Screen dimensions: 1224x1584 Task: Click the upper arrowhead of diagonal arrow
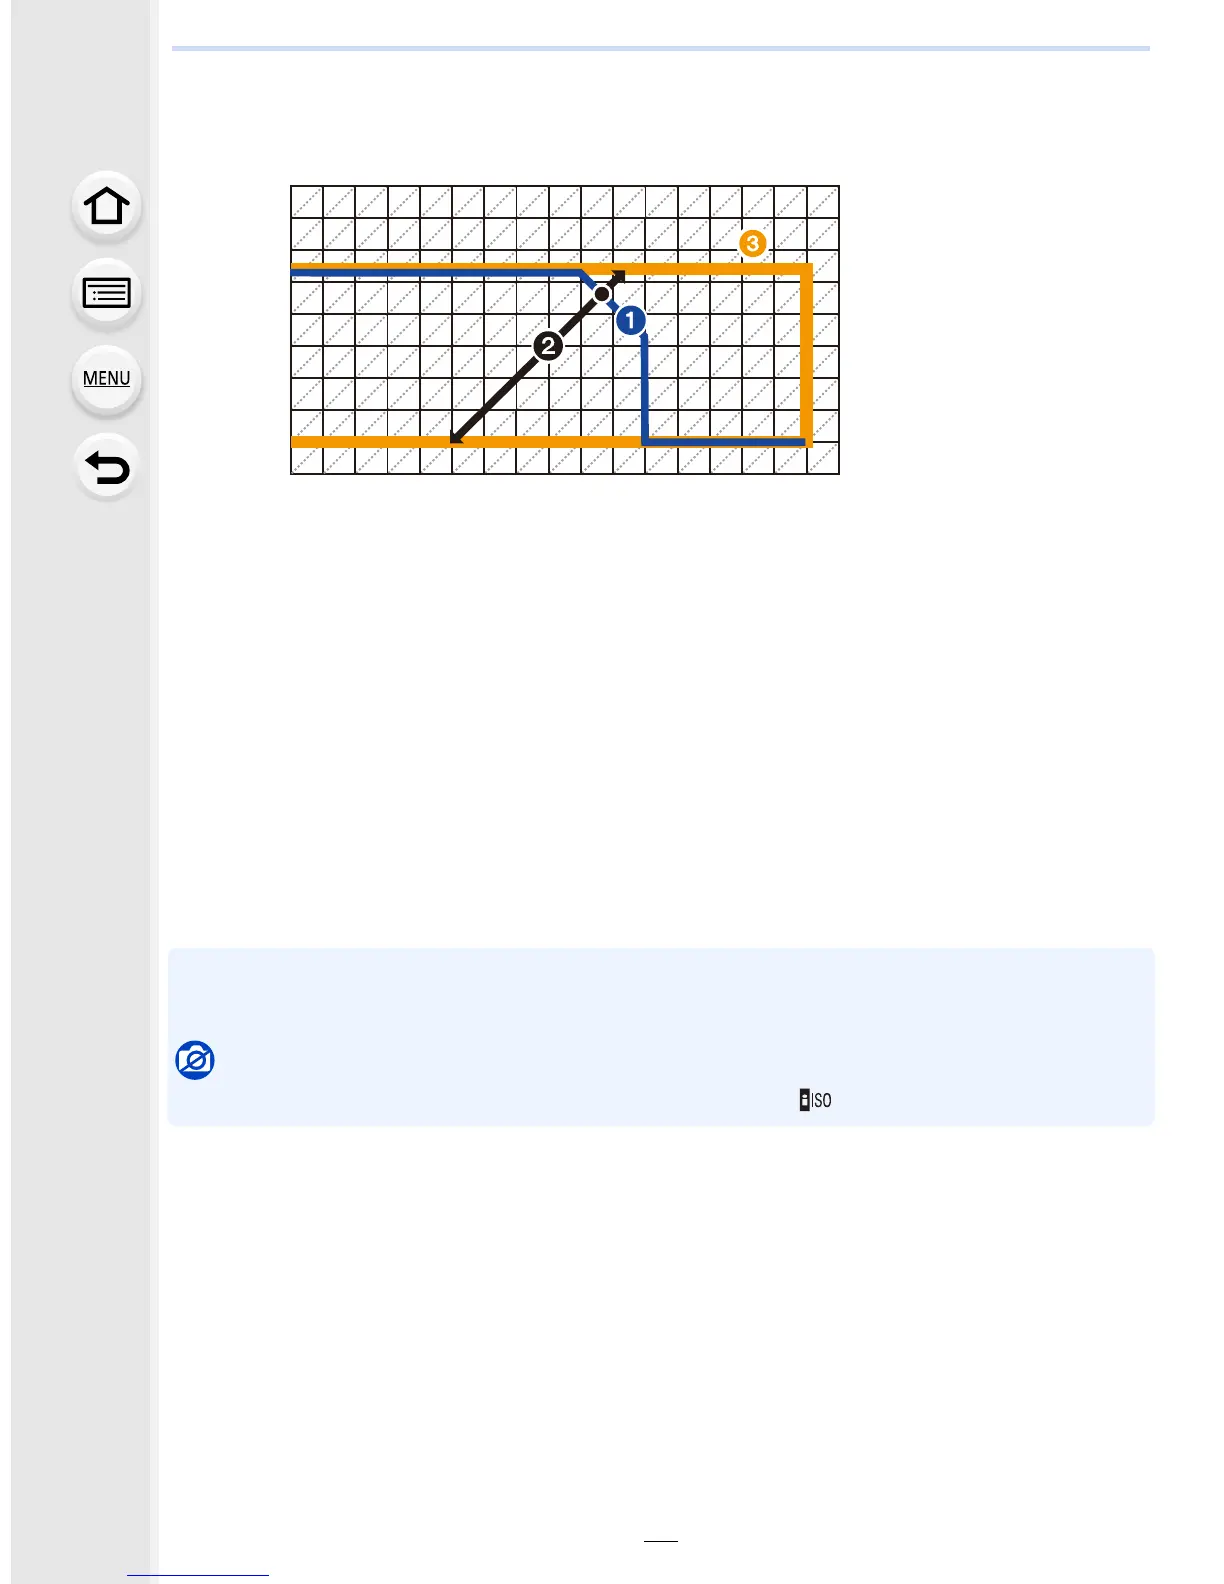point(618,277)
